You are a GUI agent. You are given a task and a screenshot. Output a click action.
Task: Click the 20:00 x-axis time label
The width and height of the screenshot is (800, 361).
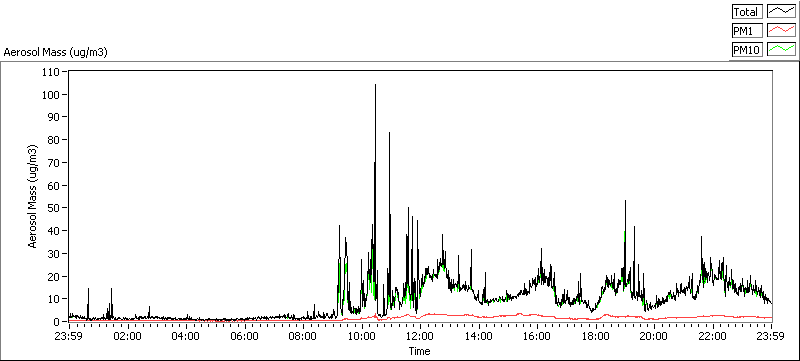pyautogui.click(x=655, y=336)
